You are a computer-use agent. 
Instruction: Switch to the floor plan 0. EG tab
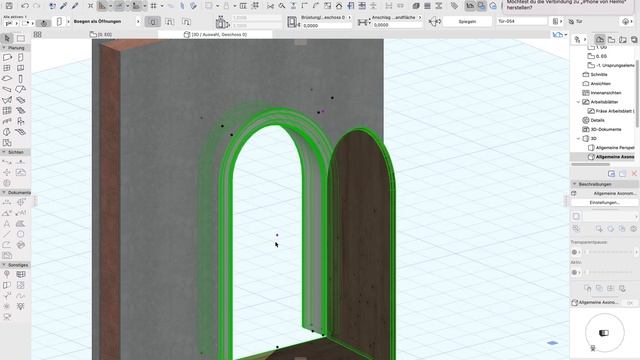(x=100, y=35)
